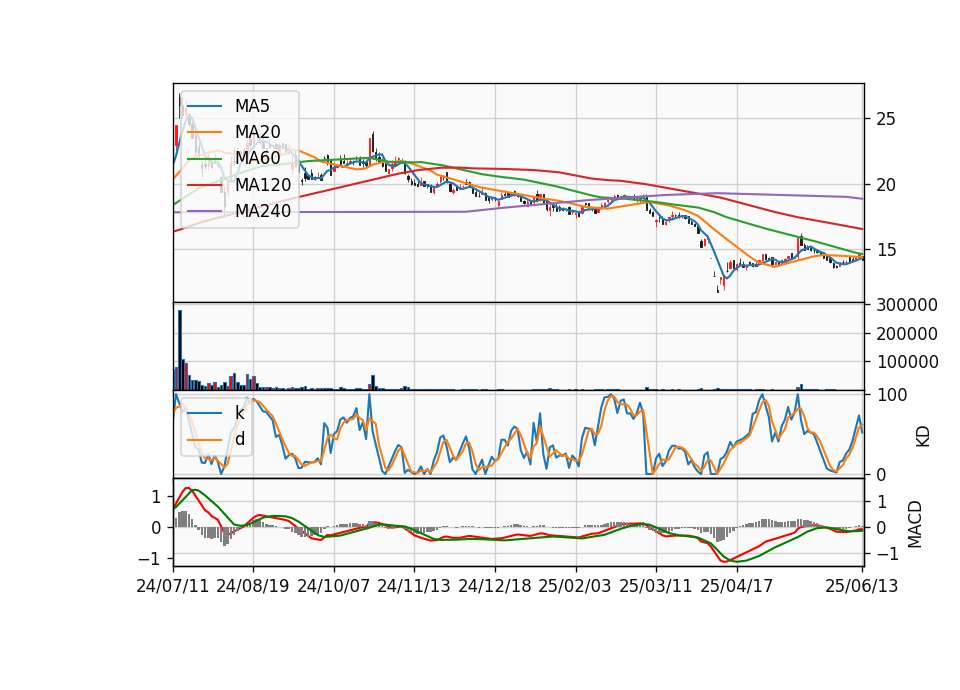Click the red MA120 legend line sample

[204, 184]
